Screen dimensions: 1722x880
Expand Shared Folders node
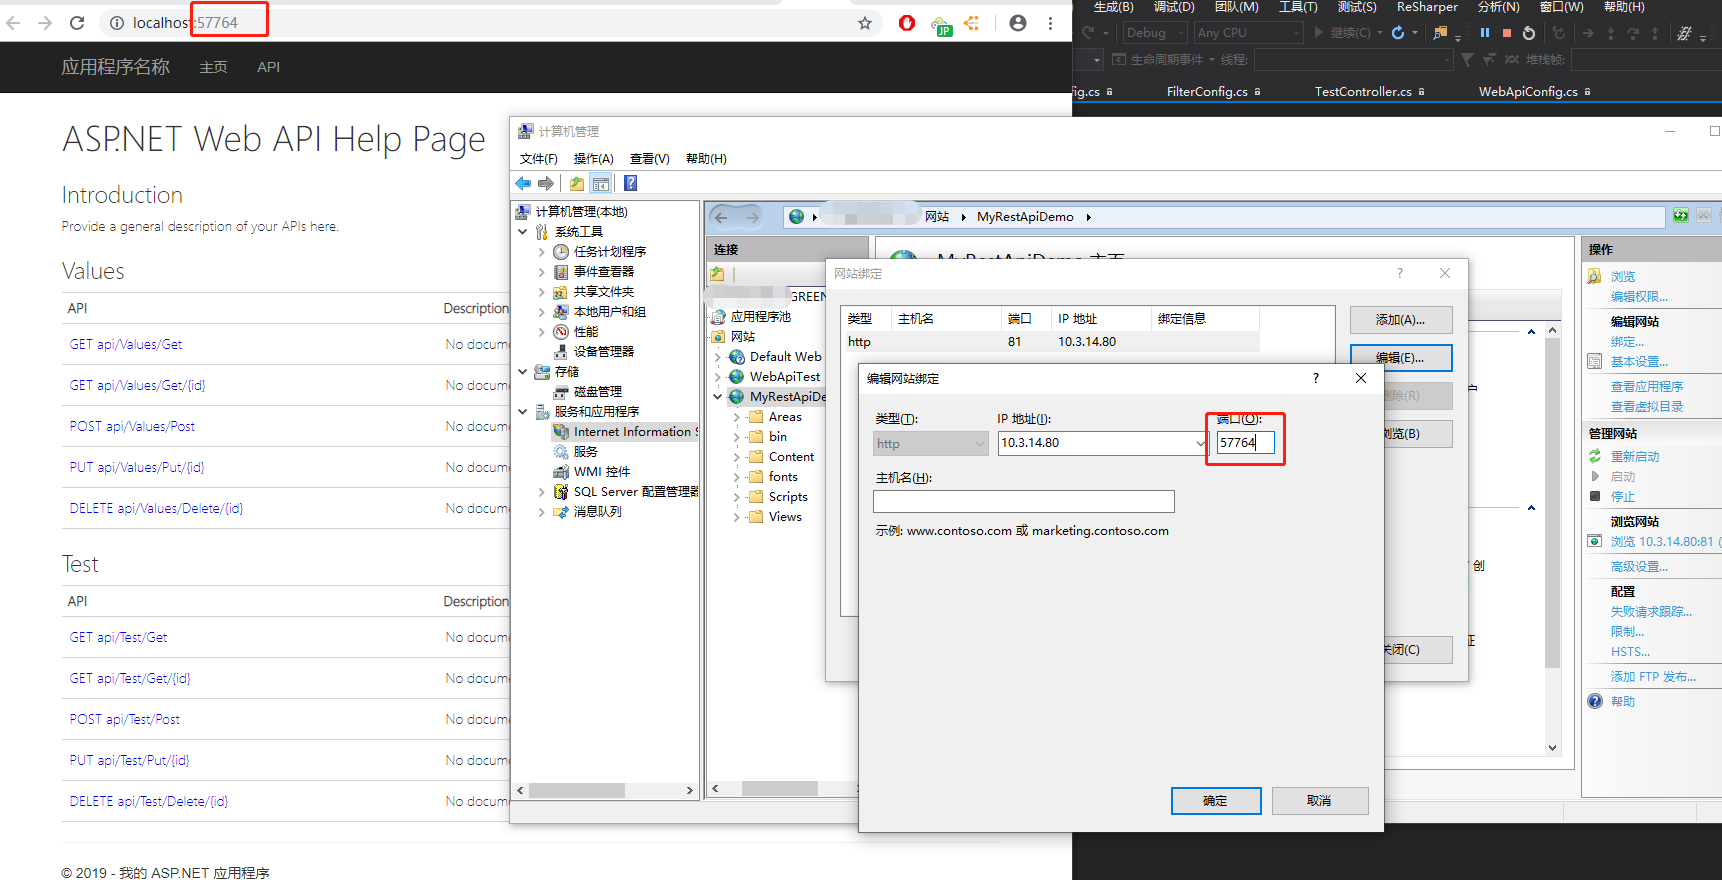click(x=542, y=292)
